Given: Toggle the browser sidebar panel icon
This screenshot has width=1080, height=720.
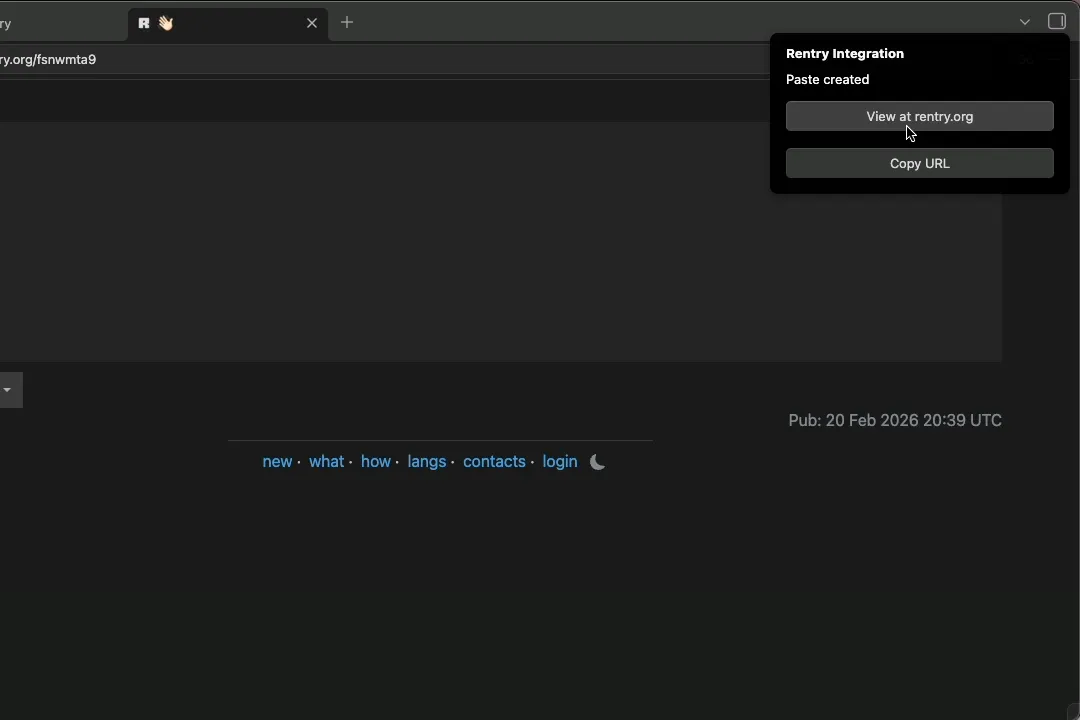Looking at the screenshot, I should (1057, 21).
